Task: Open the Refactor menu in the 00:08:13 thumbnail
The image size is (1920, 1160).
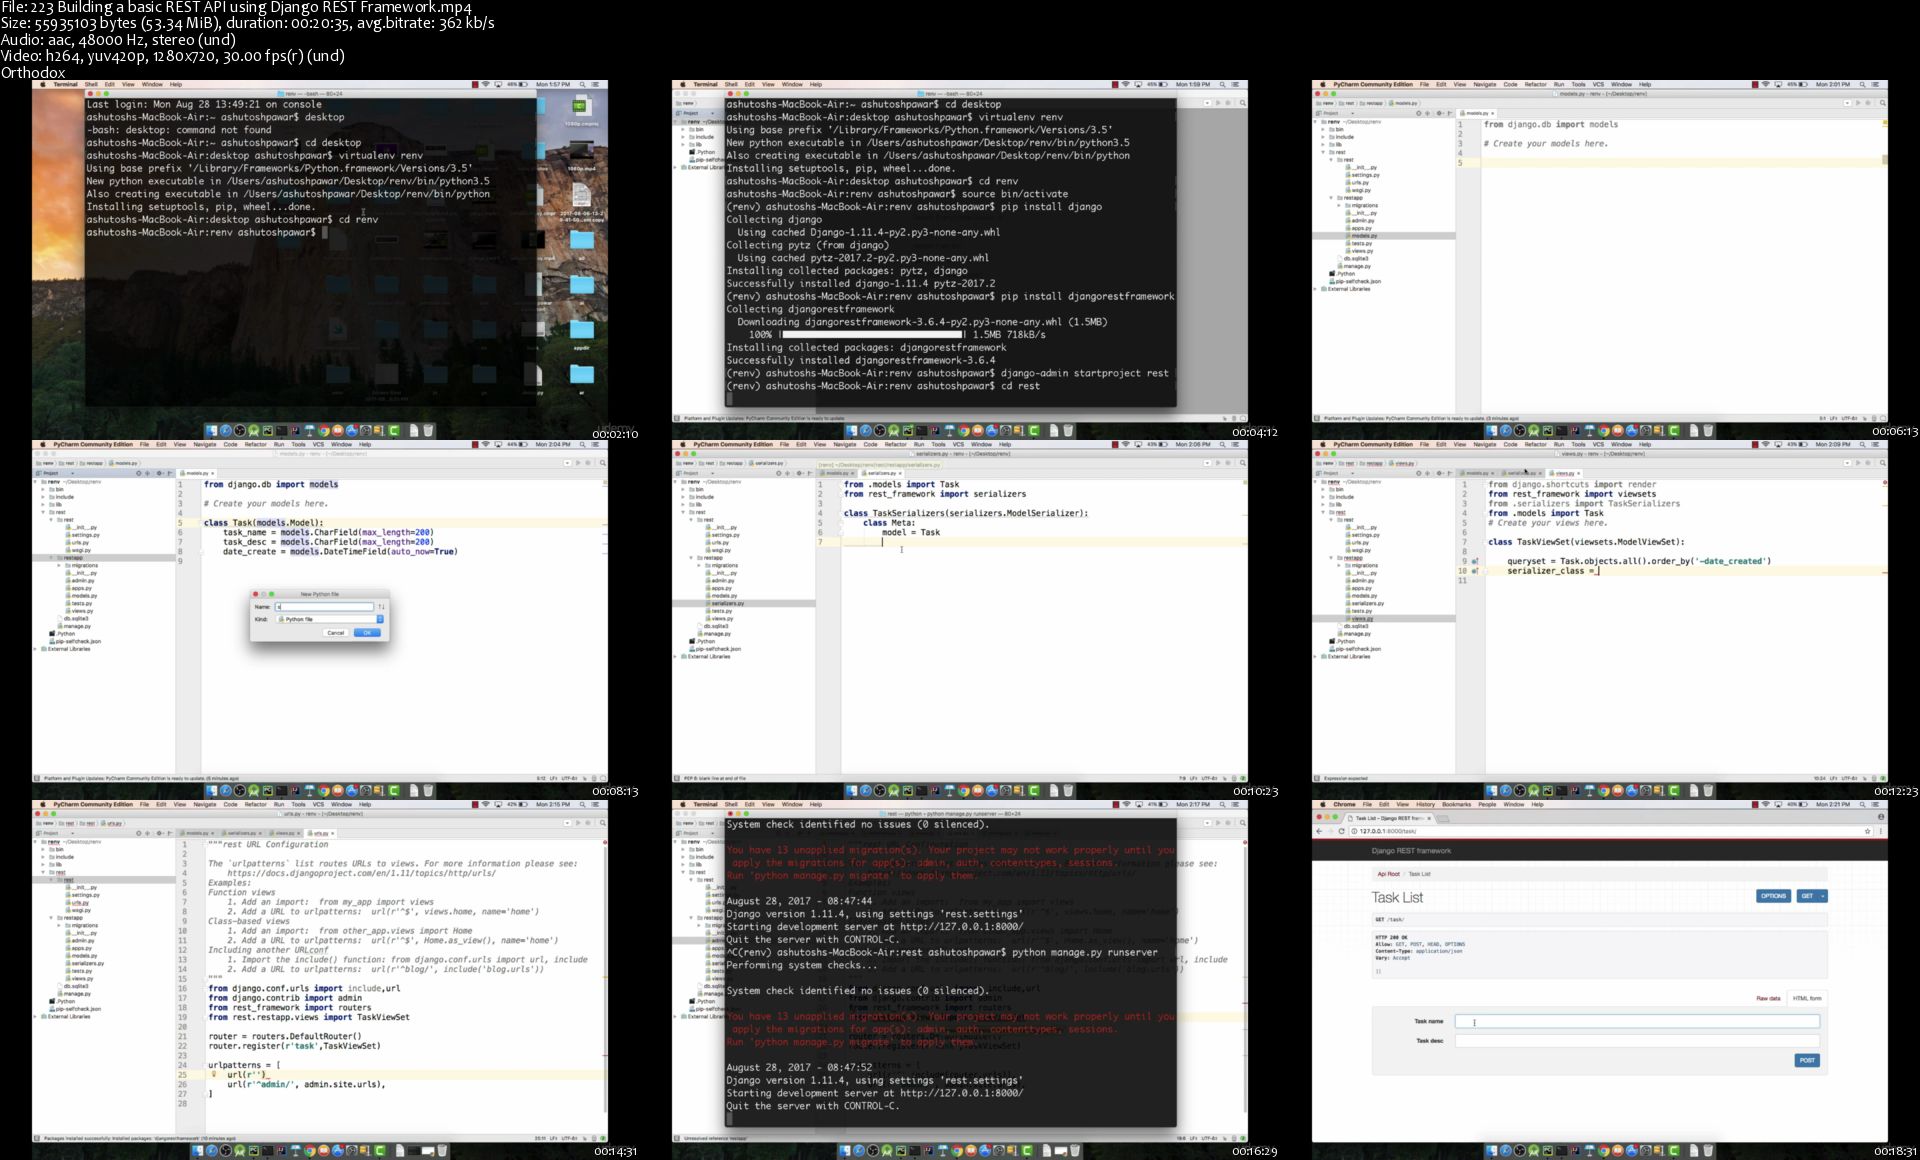Action: point(255,444)
